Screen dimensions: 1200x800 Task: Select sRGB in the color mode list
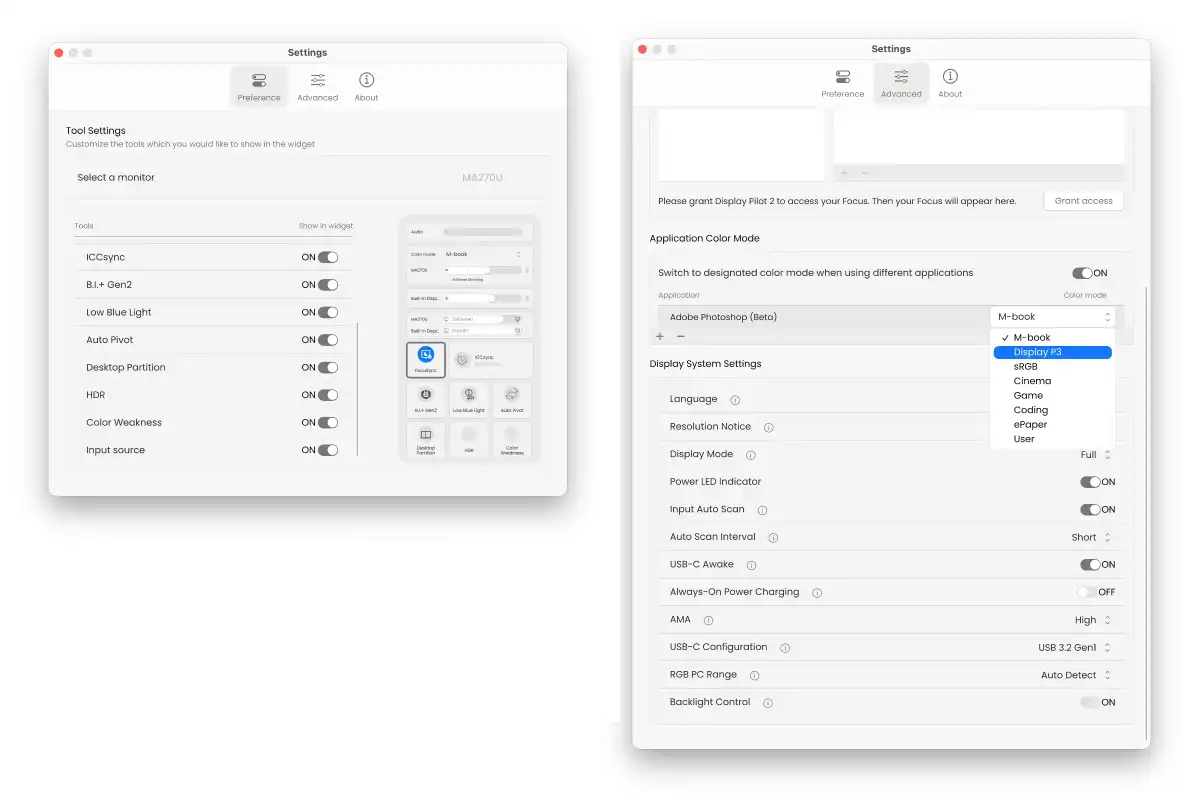tap(1026, 367)
